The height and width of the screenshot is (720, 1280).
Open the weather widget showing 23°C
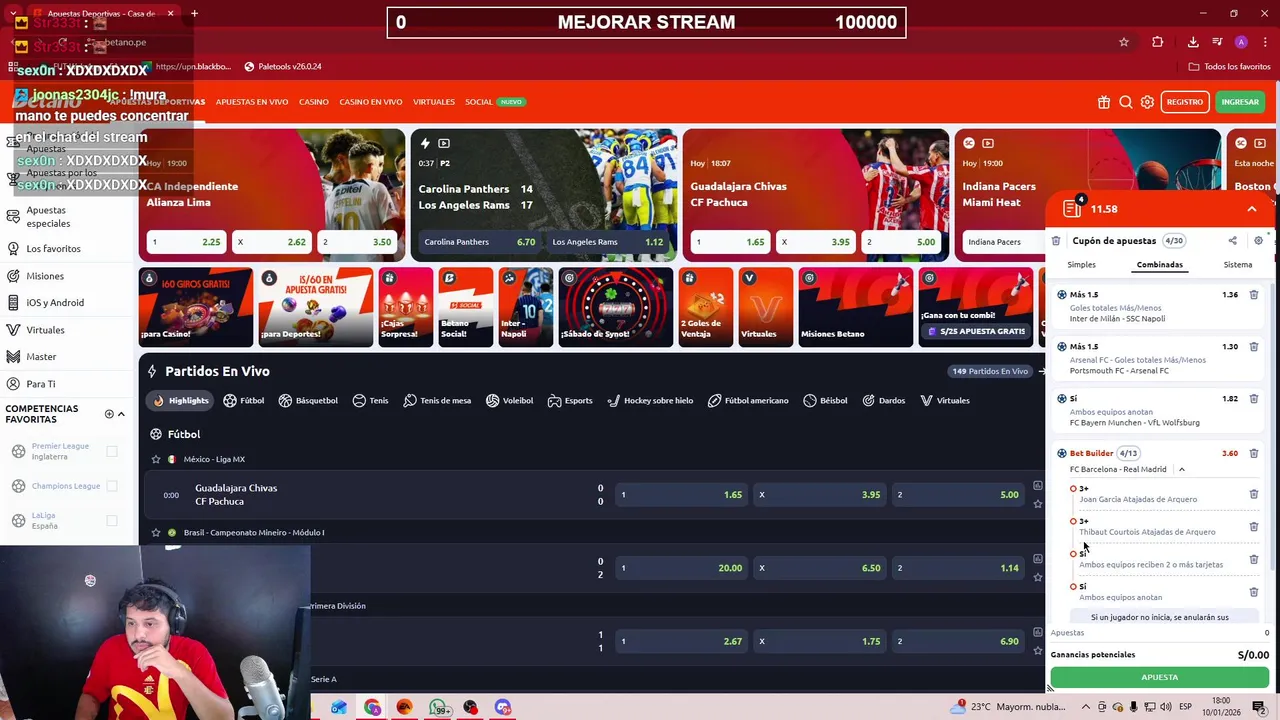point(1008,707)
